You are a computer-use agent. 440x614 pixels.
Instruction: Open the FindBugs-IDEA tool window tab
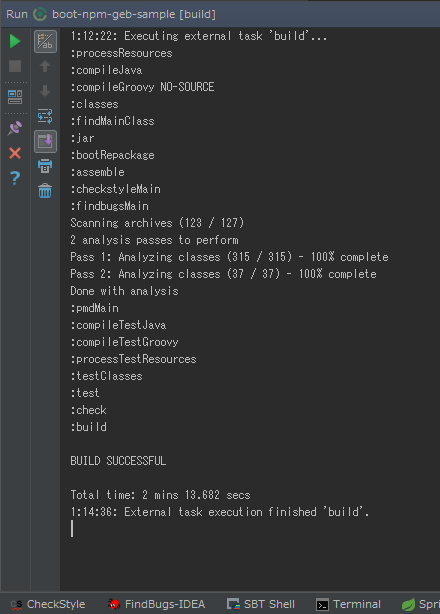click(157, 604)
